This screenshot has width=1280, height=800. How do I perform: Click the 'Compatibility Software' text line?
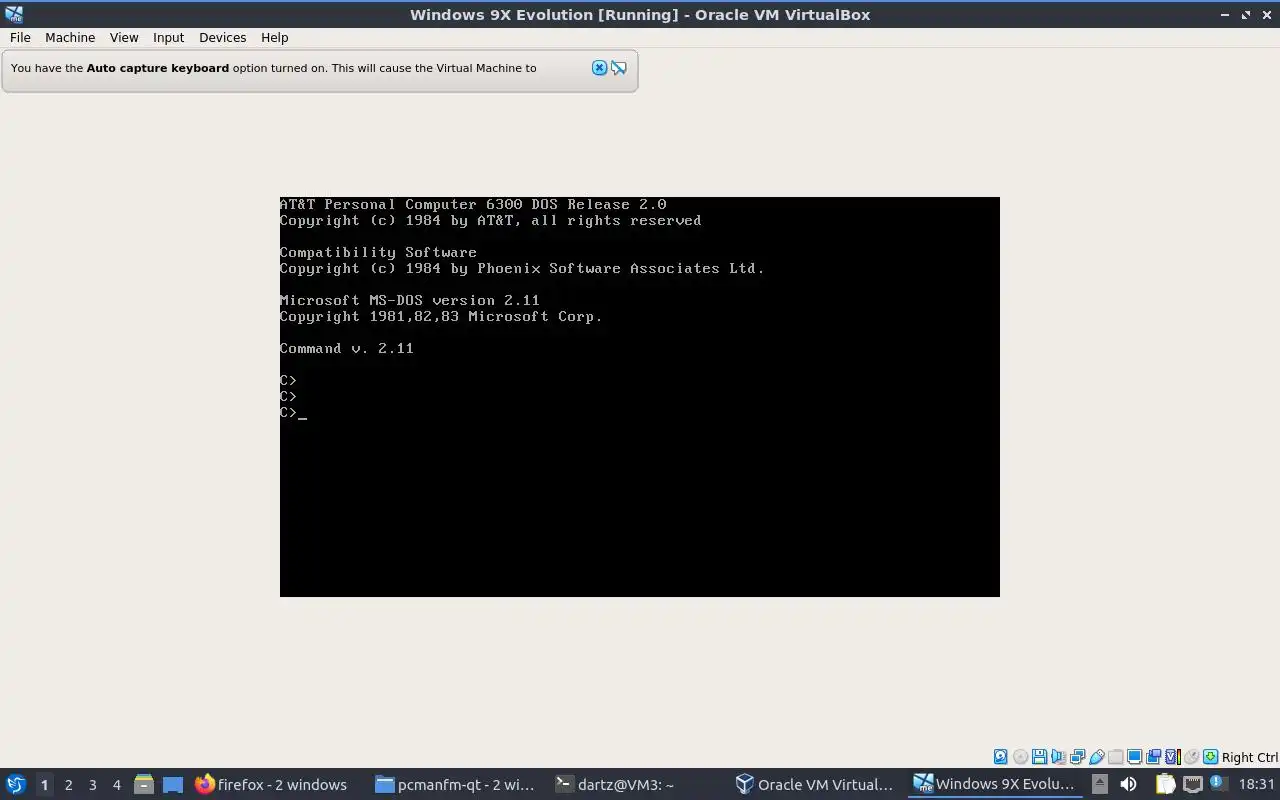pos(378,252)
